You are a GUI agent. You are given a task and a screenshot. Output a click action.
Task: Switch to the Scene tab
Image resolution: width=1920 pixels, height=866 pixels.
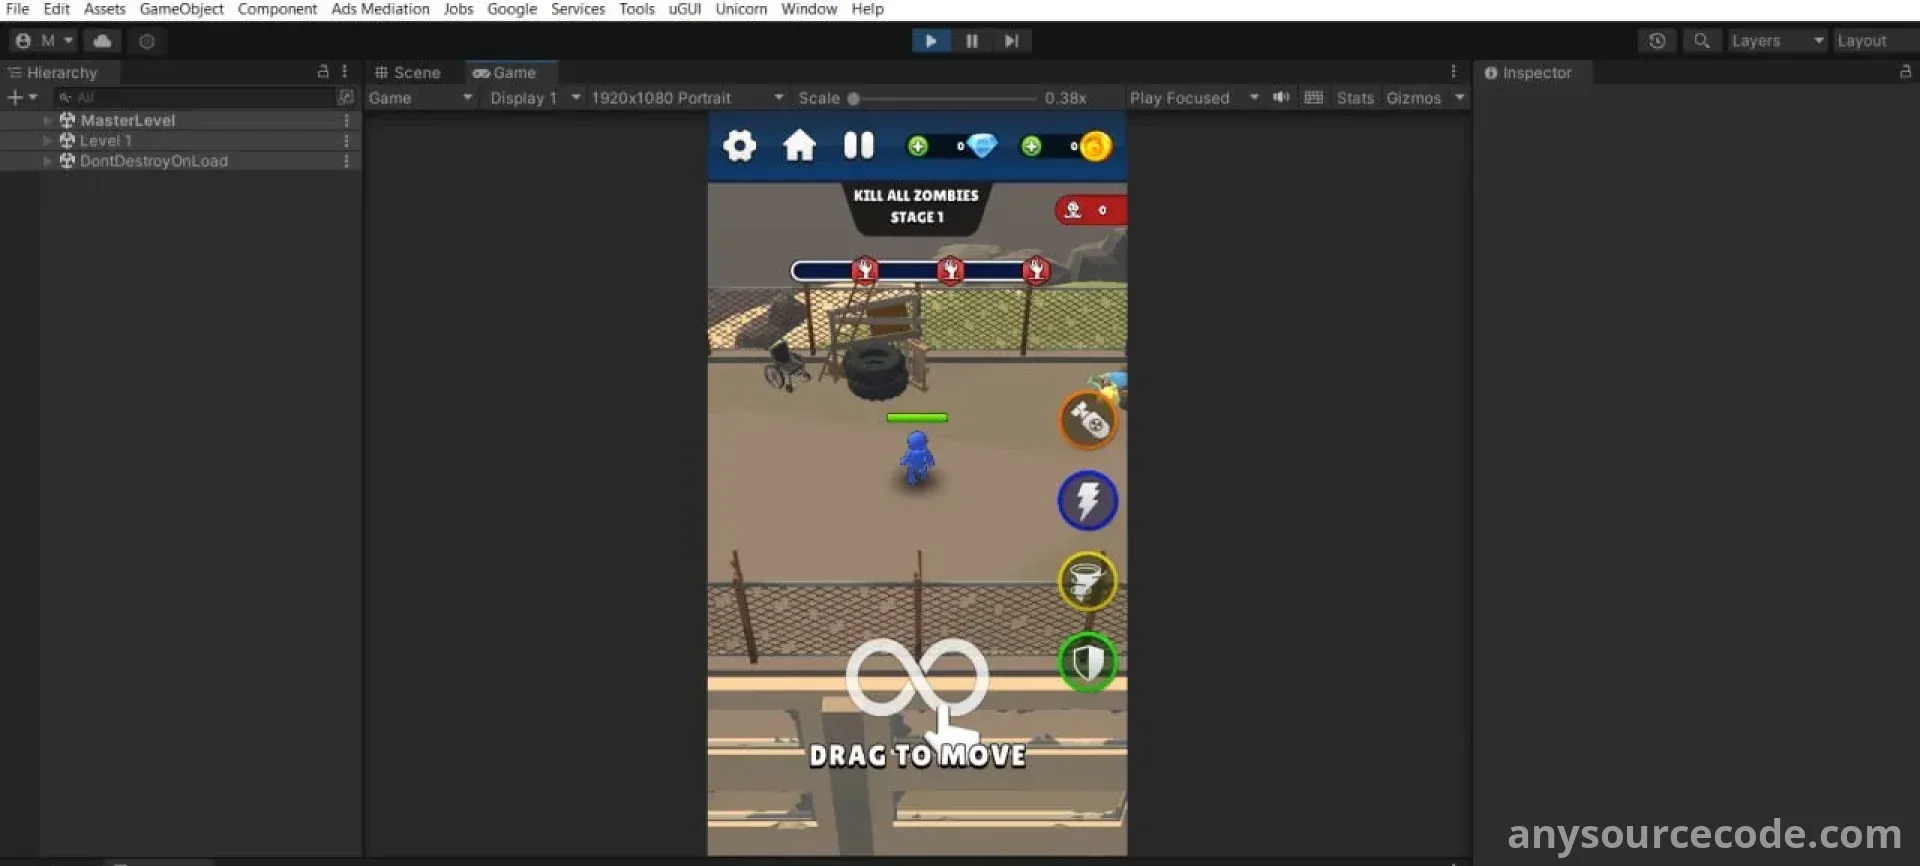tap(408, 73)
